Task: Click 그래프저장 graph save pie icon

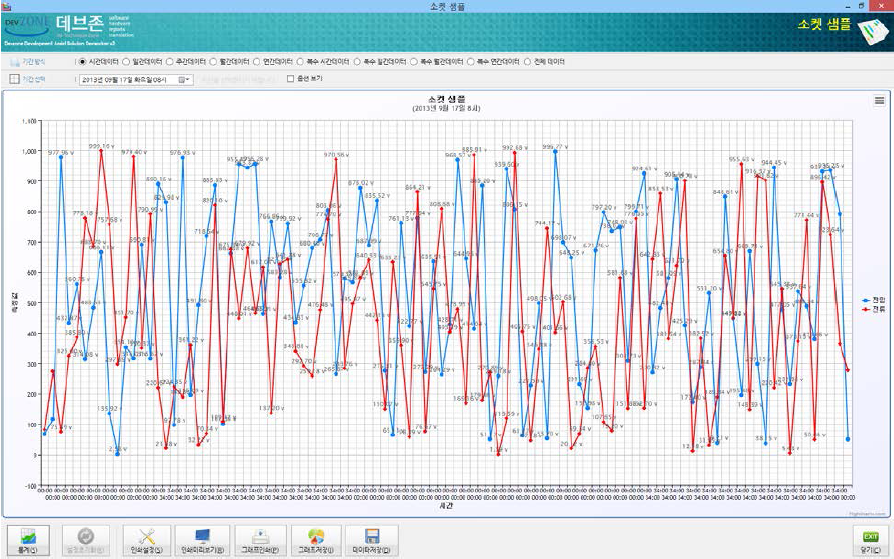Action: pyautogui.click(x=316, y=540)
